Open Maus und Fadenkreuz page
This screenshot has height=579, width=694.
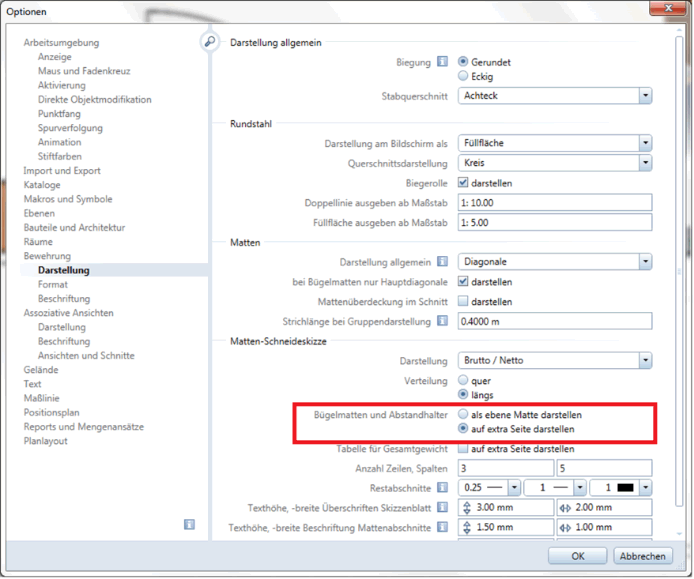pos(84,71)
